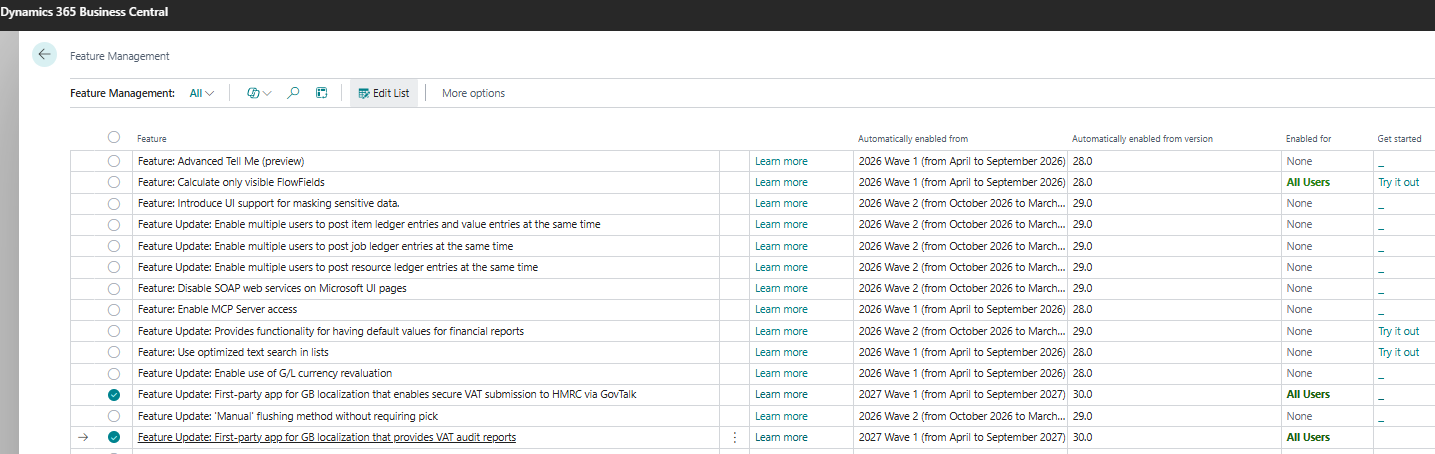Click version 30.0 in HMRC via GovTalk row

click(1082, 394)
